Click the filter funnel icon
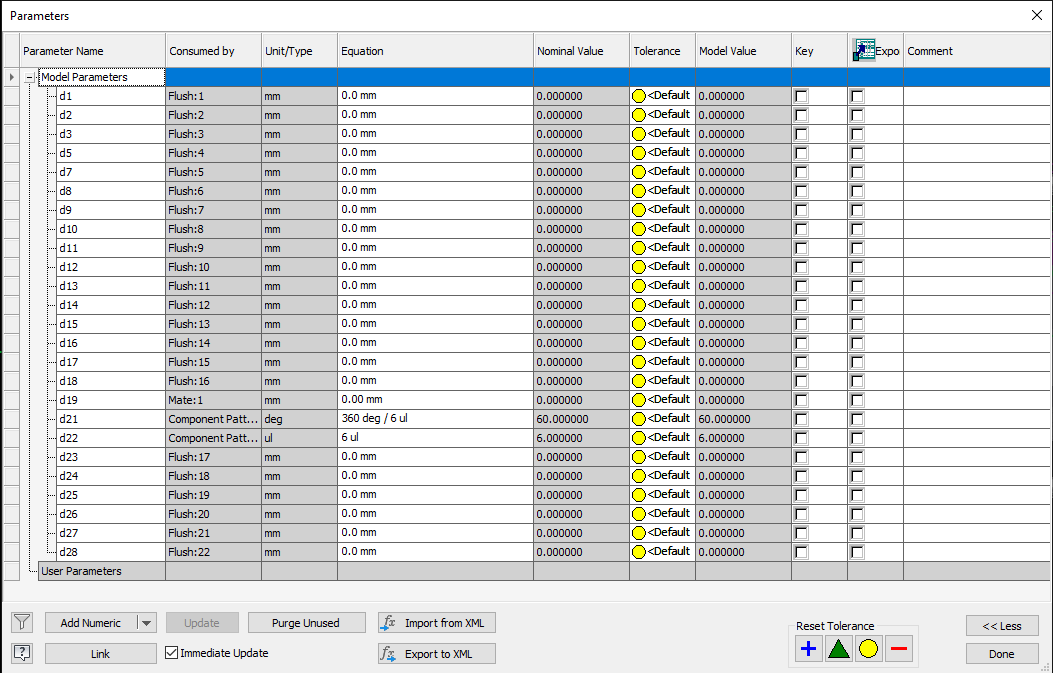The image size is (1053, 673). point(22,623)
